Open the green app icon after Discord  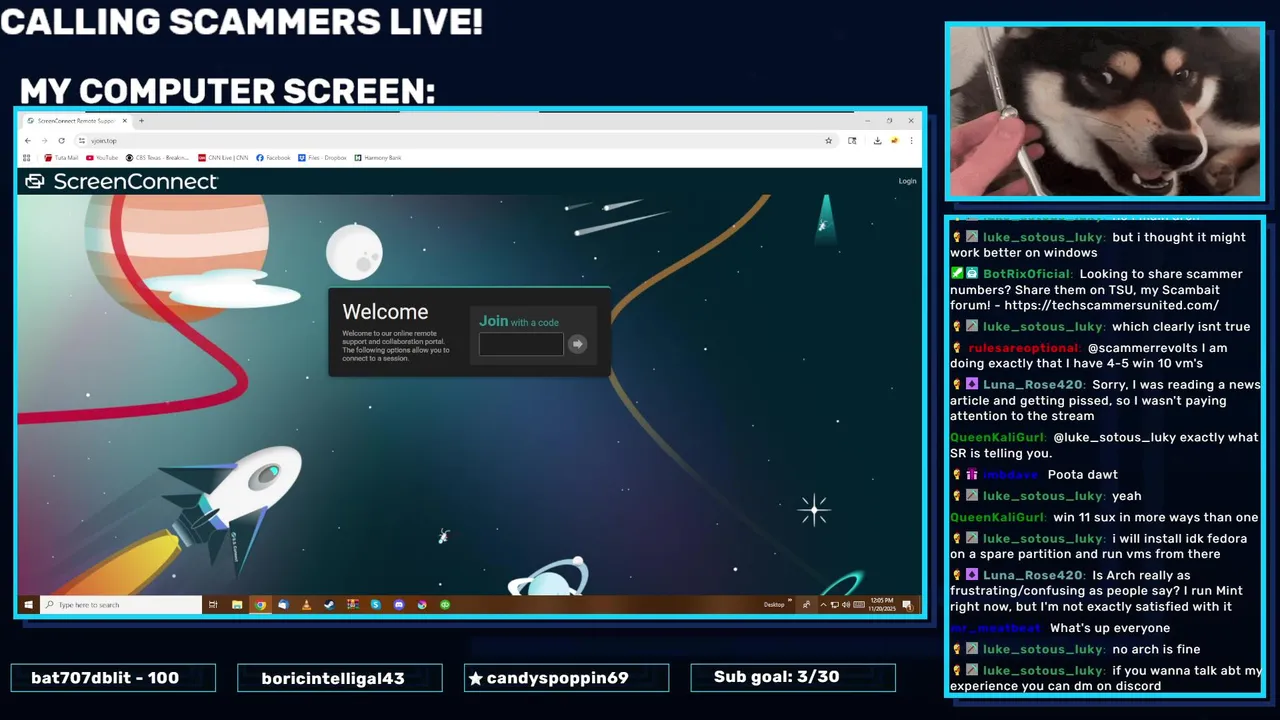click(445, 605)
